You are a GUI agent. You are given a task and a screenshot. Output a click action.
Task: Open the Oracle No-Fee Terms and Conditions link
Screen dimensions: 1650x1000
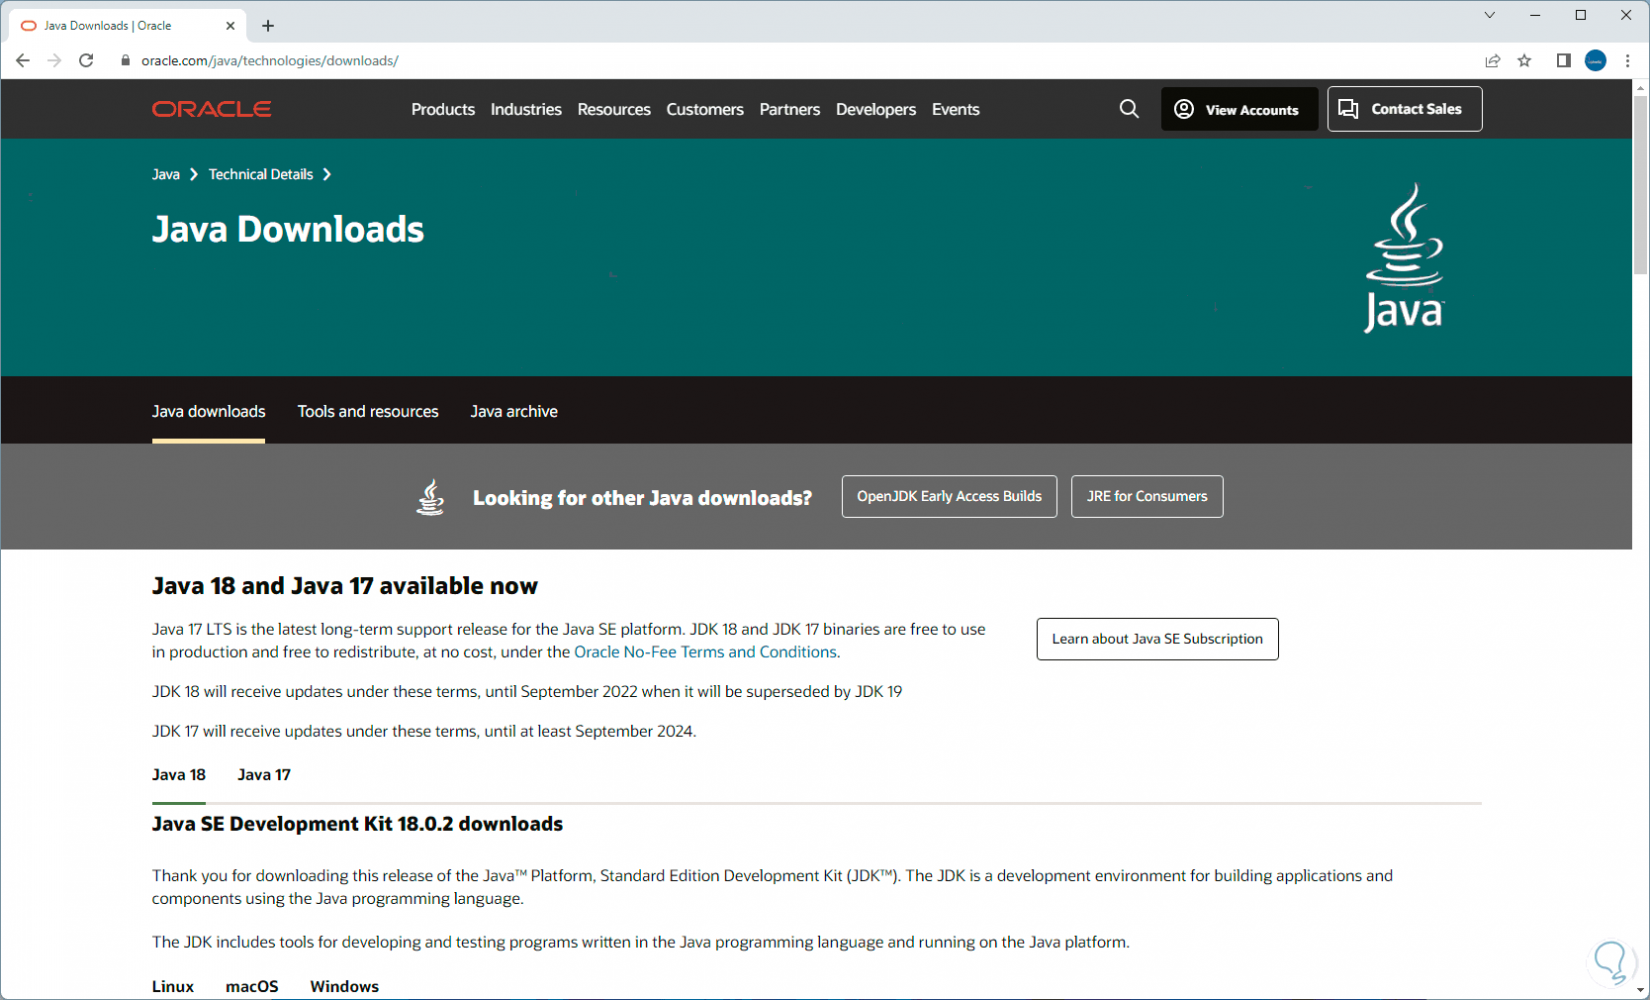[705, 652]
